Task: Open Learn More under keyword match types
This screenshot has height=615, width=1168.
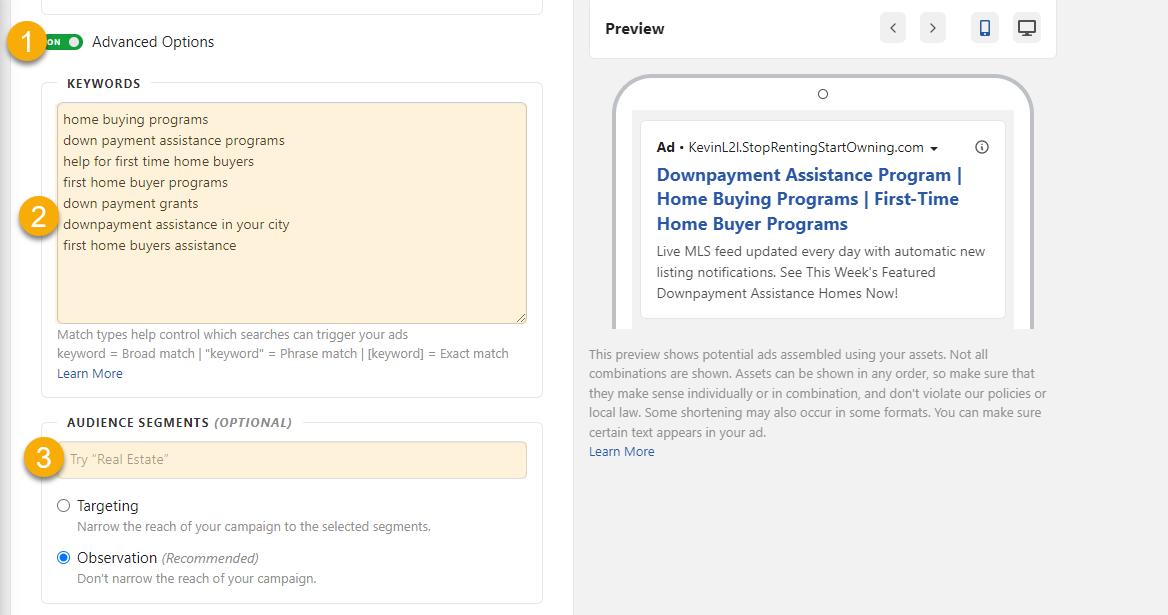Action: click(x=90, y=374)
